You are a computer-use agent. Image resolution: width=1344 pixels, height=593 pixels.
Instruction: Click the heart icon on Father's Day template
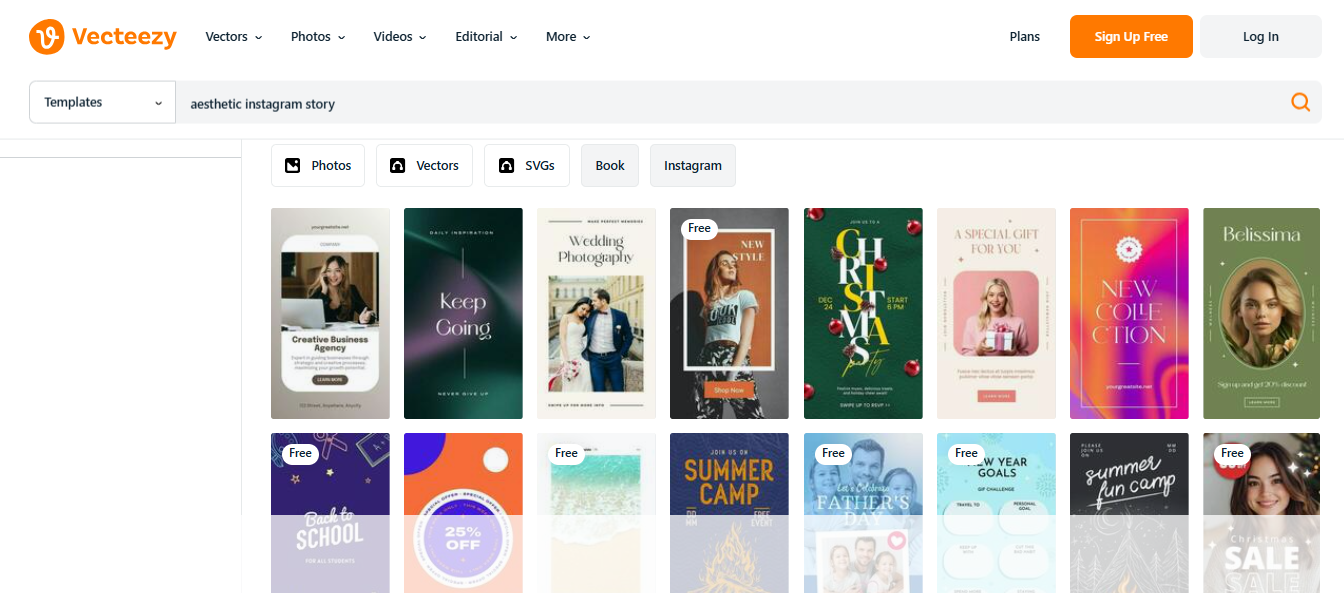(x=896, y=540)
